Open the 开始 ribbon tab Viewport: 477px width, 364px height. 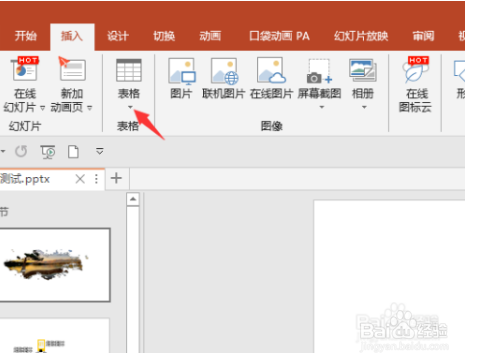[x=25, y=36]
